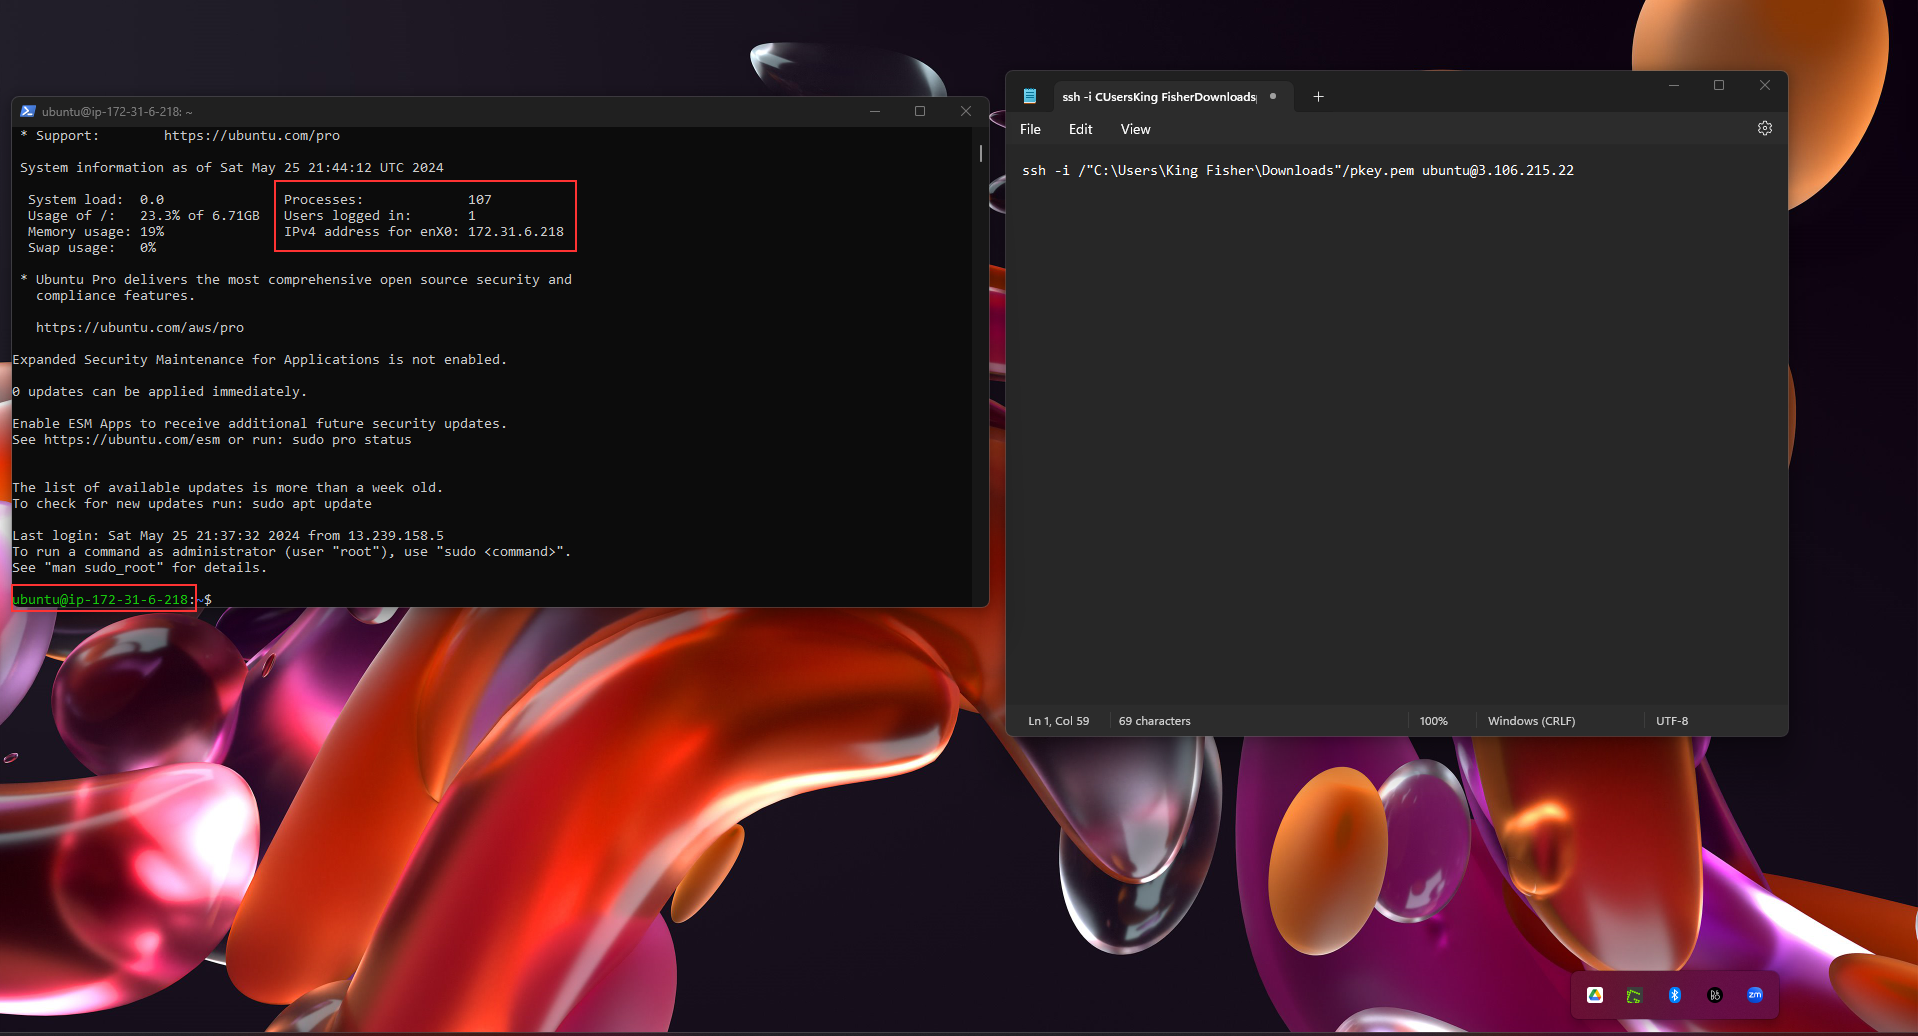The image size is (1918, 1036).
Task: Open Notepad settings via gear icon
Action: 1764,128
